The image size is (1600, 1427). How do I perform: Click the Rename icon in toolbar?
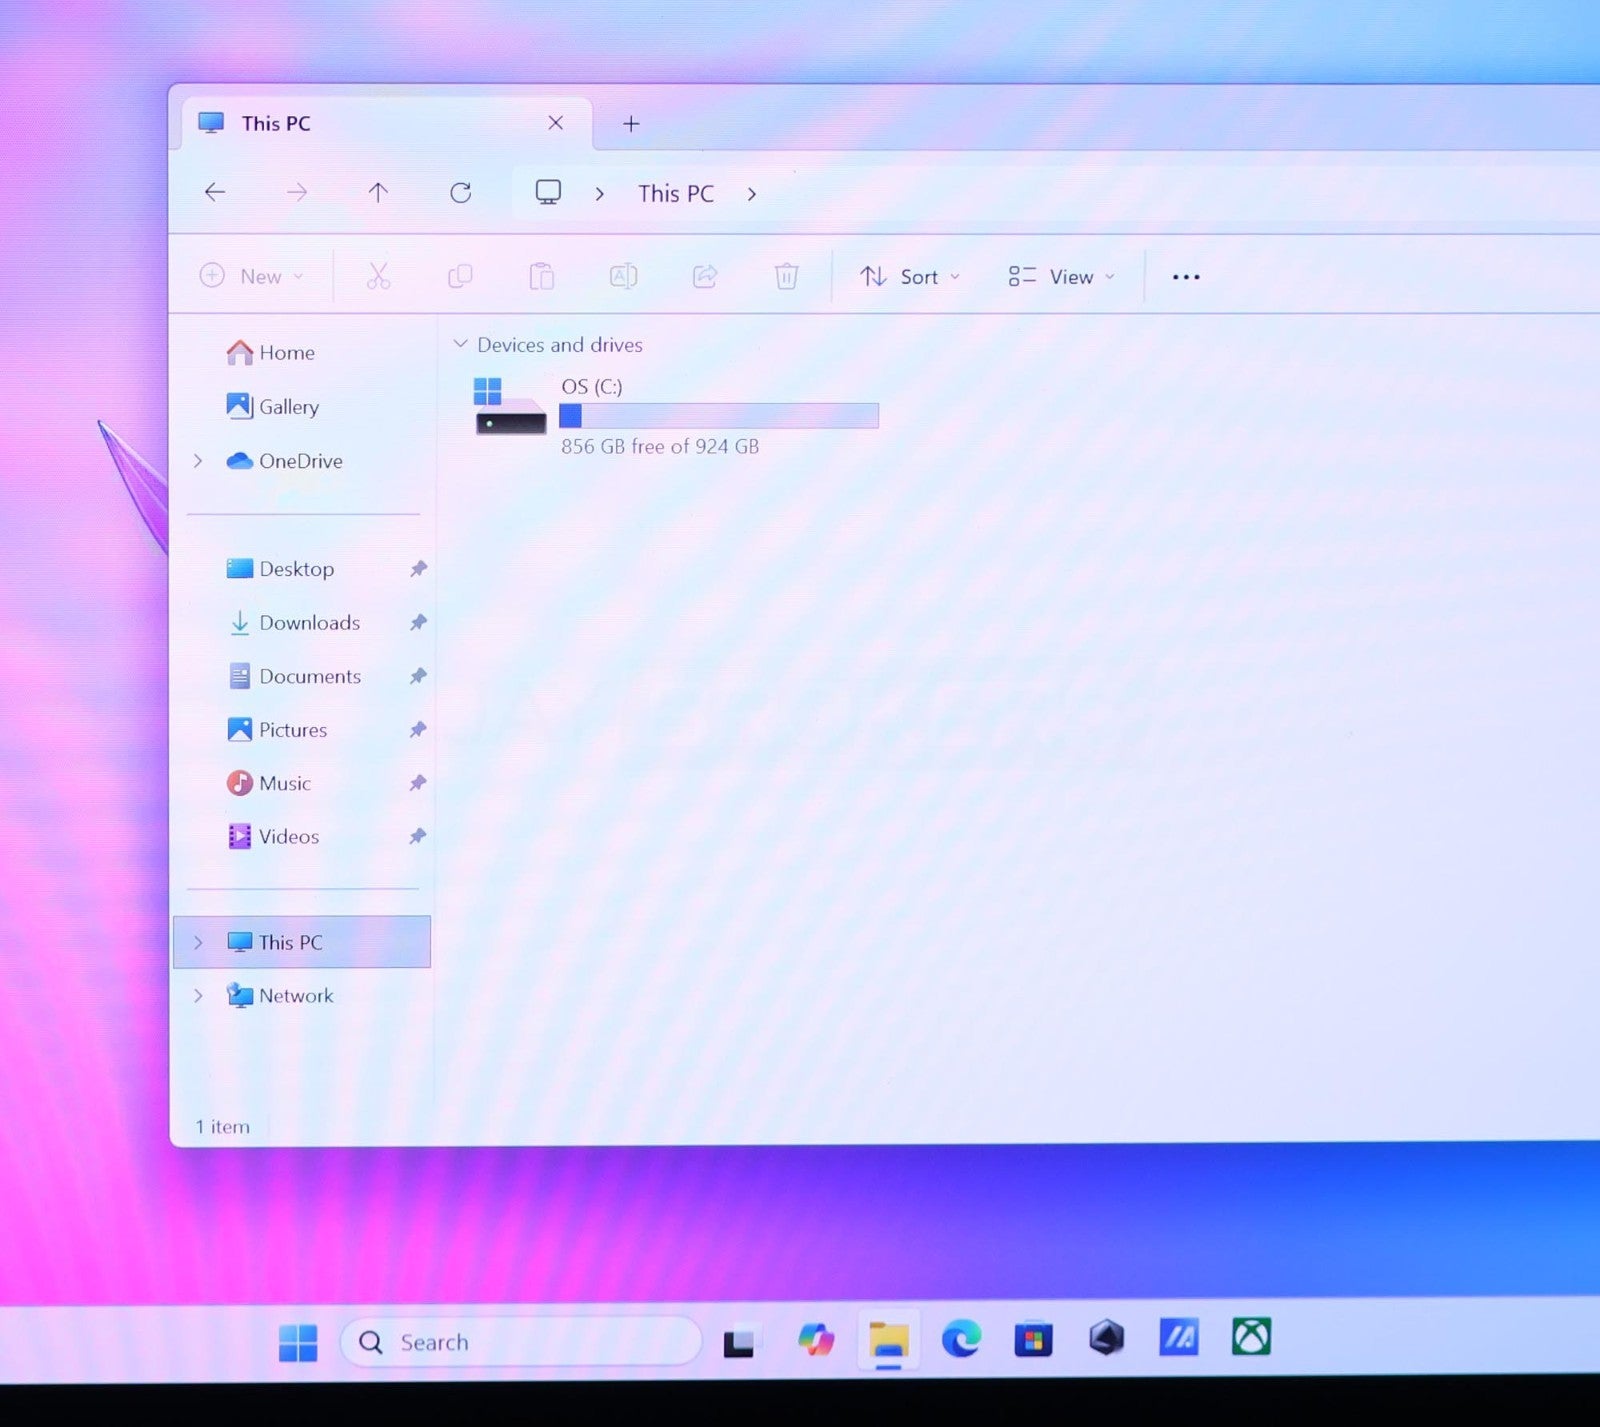click(623, 277)
